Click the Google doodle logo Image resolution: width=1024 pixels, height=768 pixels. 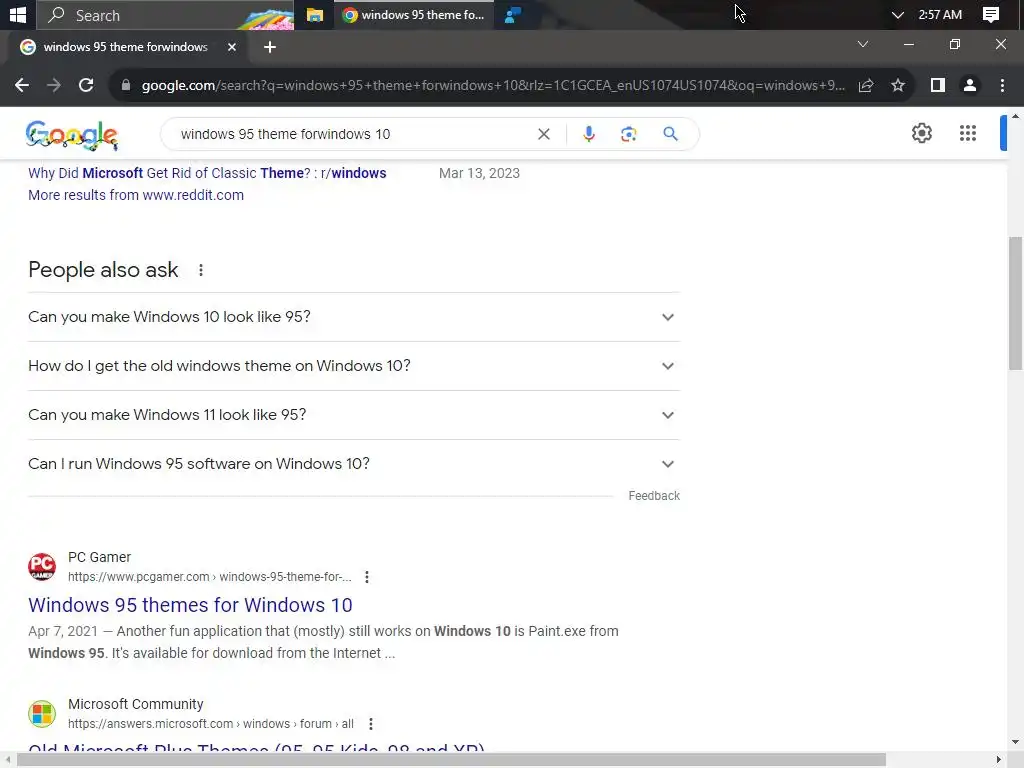[72, 135]
